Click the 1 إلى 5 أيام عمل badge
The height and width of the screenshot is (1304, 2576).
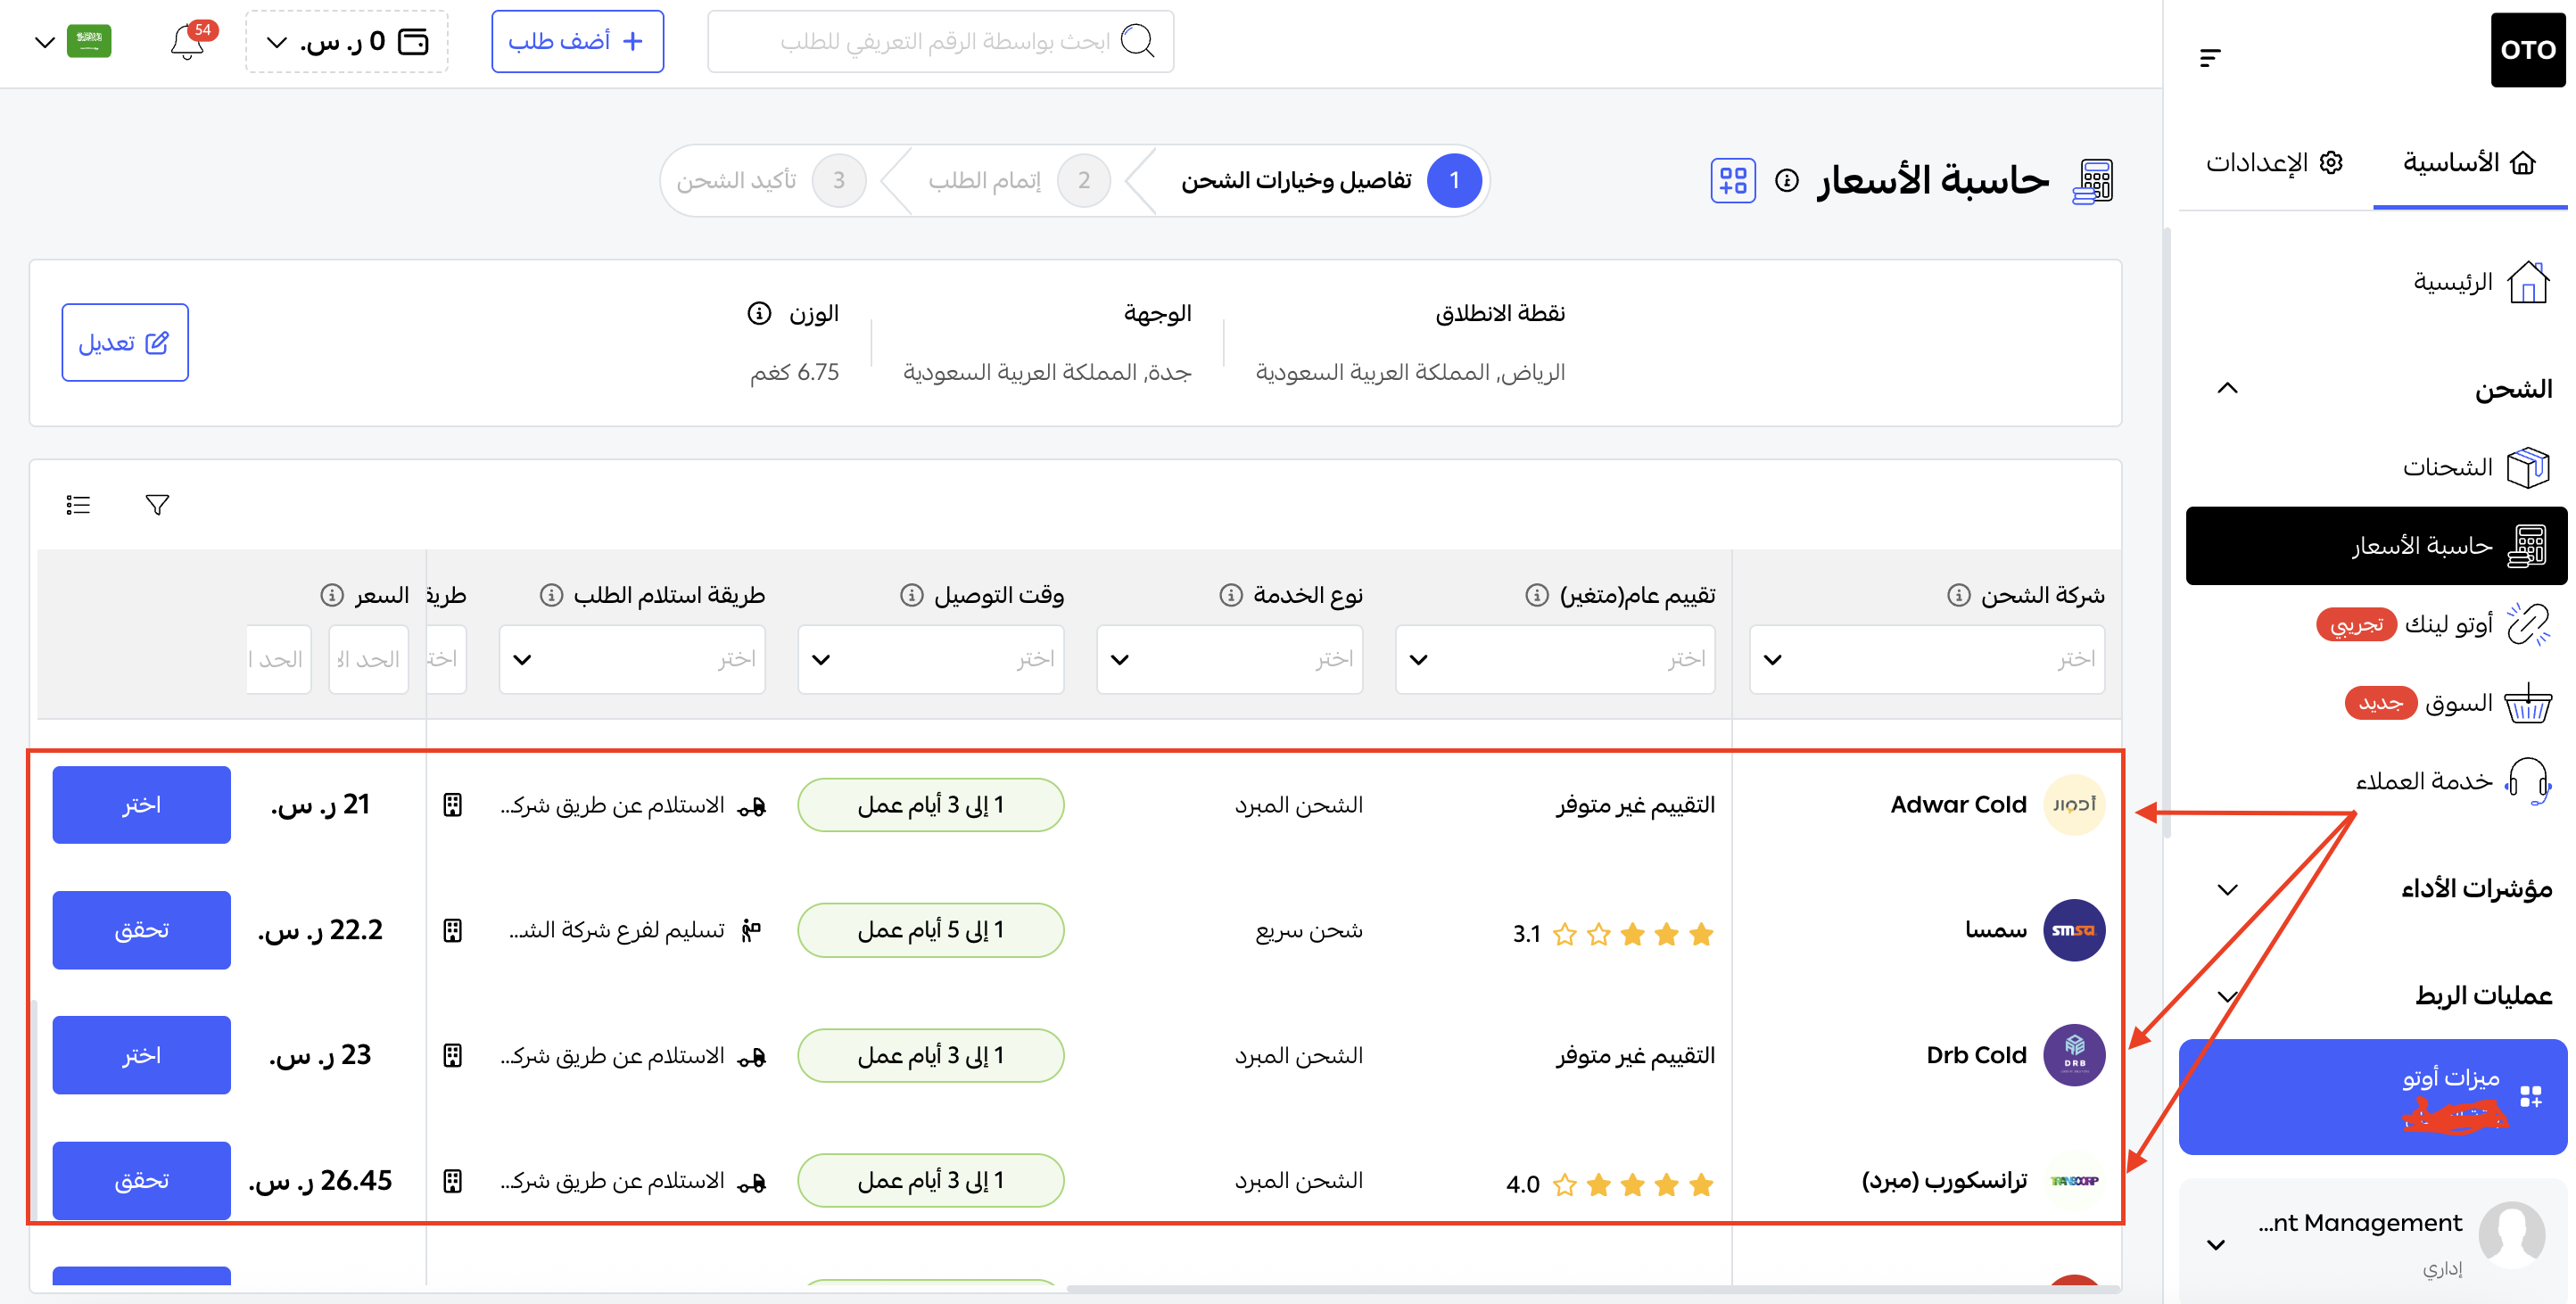pyautogui.click(x=930, y=930)
